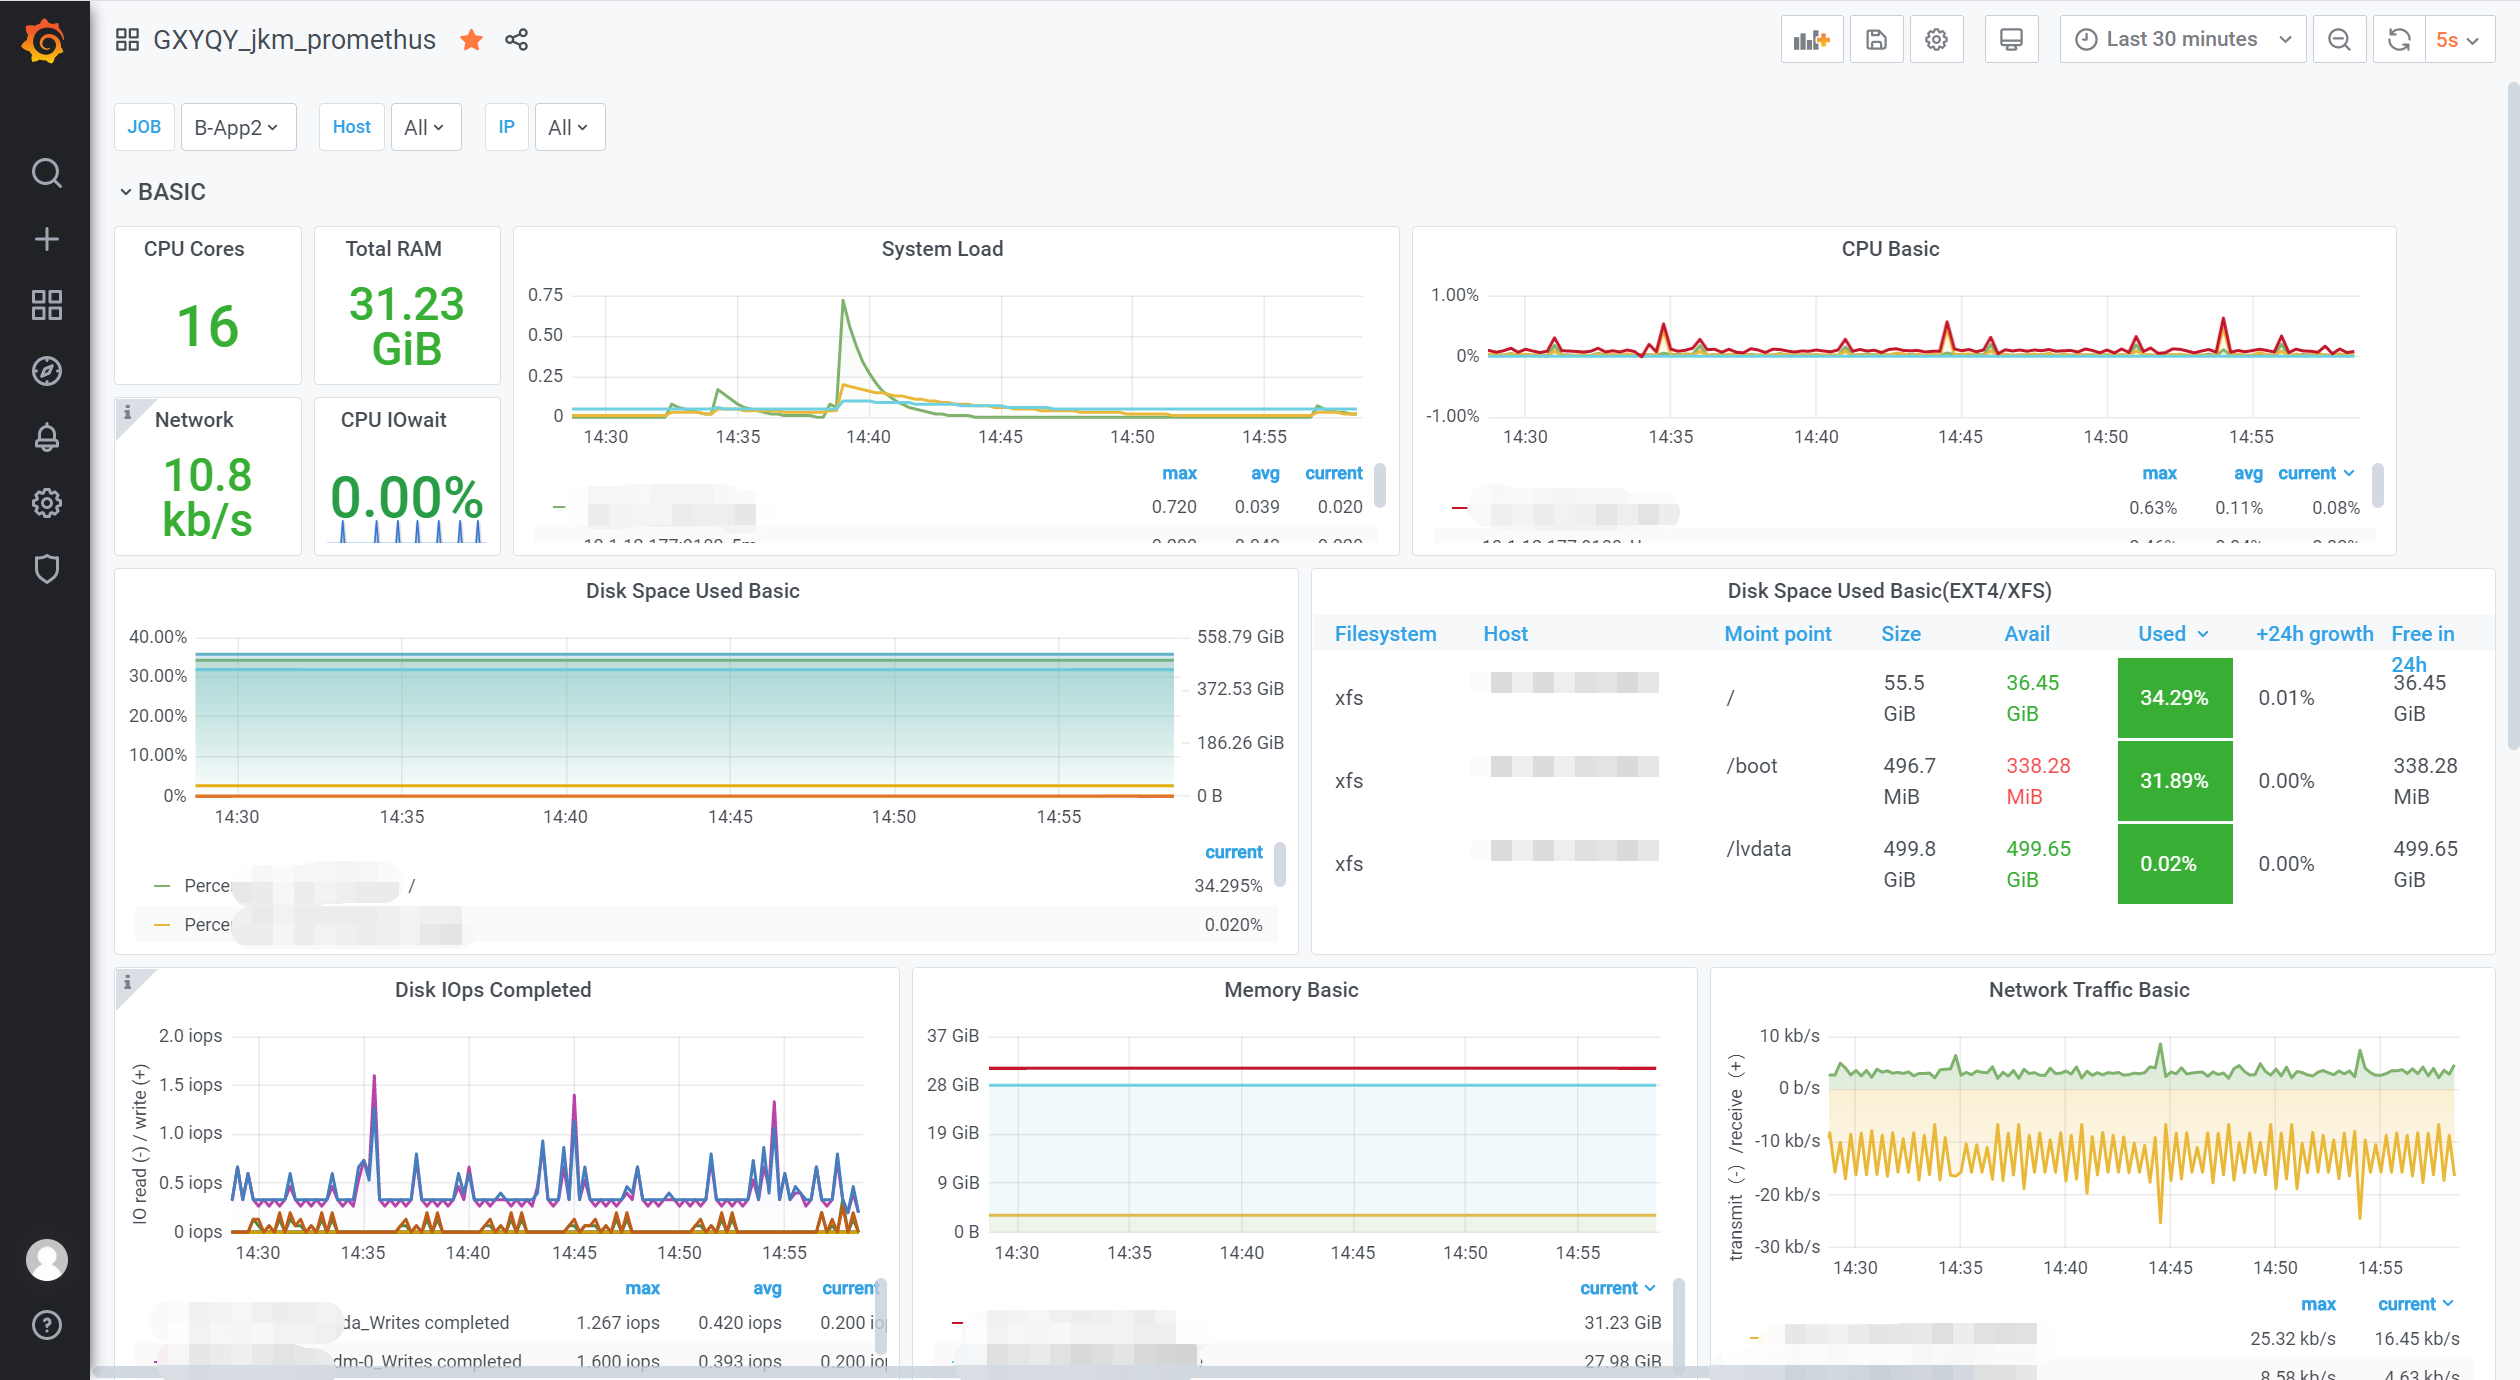Open the search dashboards icon
Viewport: 2520px width, 1380px height.
(46, 173)
